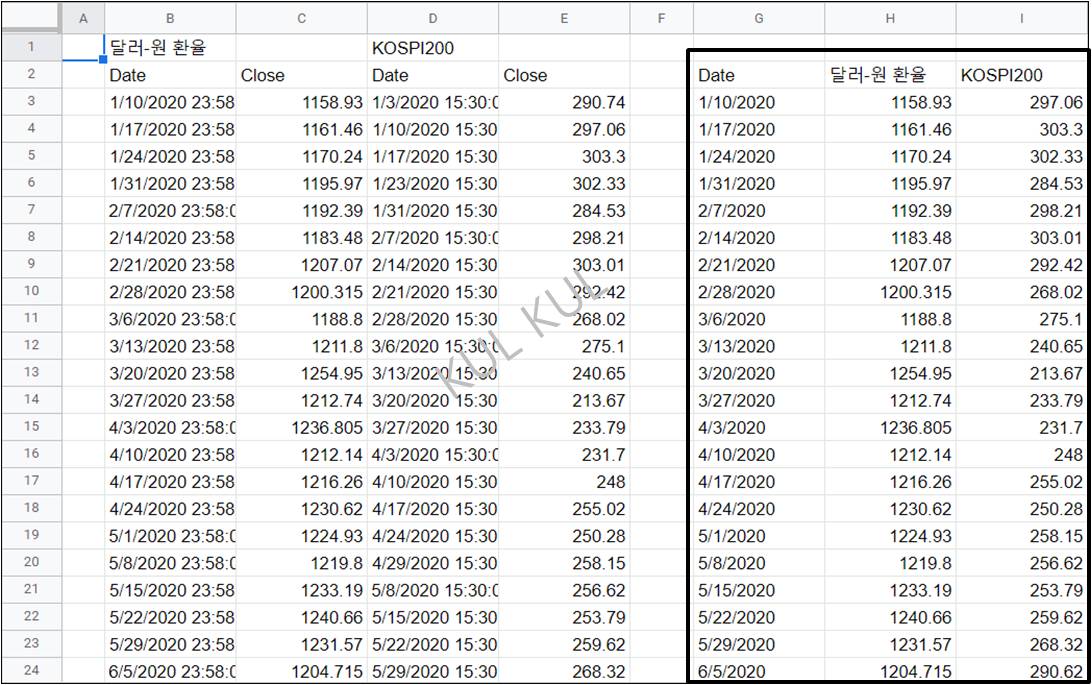Select cell 290.62 in column I

[1021, 671]
